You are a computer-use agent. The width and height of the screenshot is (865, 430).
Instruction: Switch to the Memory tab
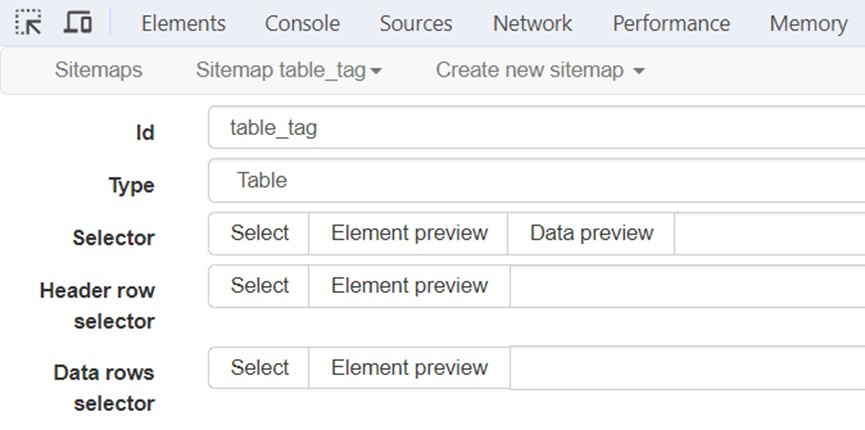[x=808, y=23]
